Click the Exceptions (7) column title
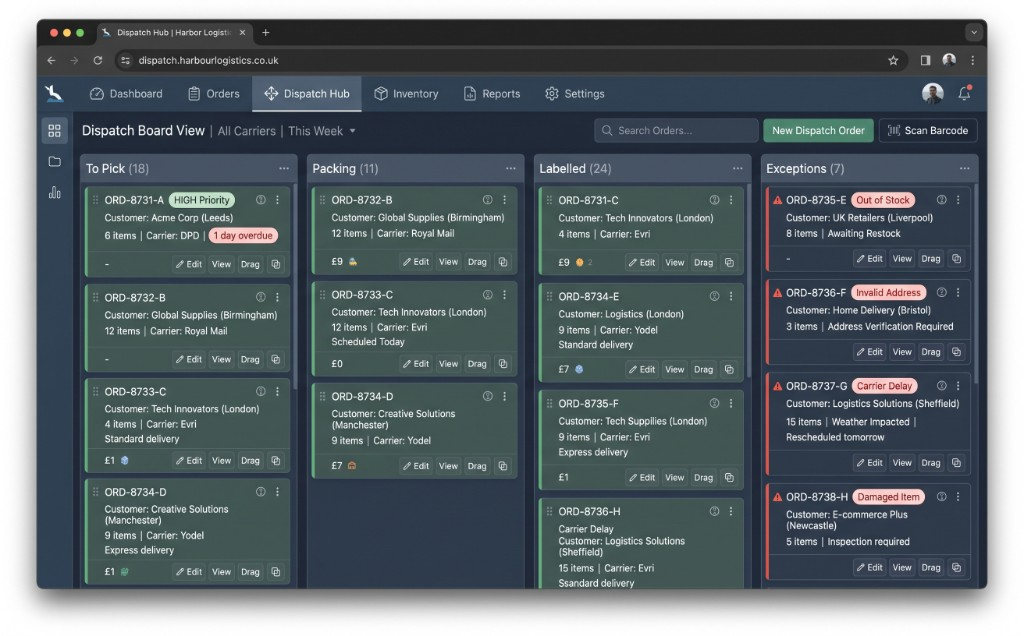Image resolution: width=1024 pixels, height=636 pixels. (x=805, y=168)
